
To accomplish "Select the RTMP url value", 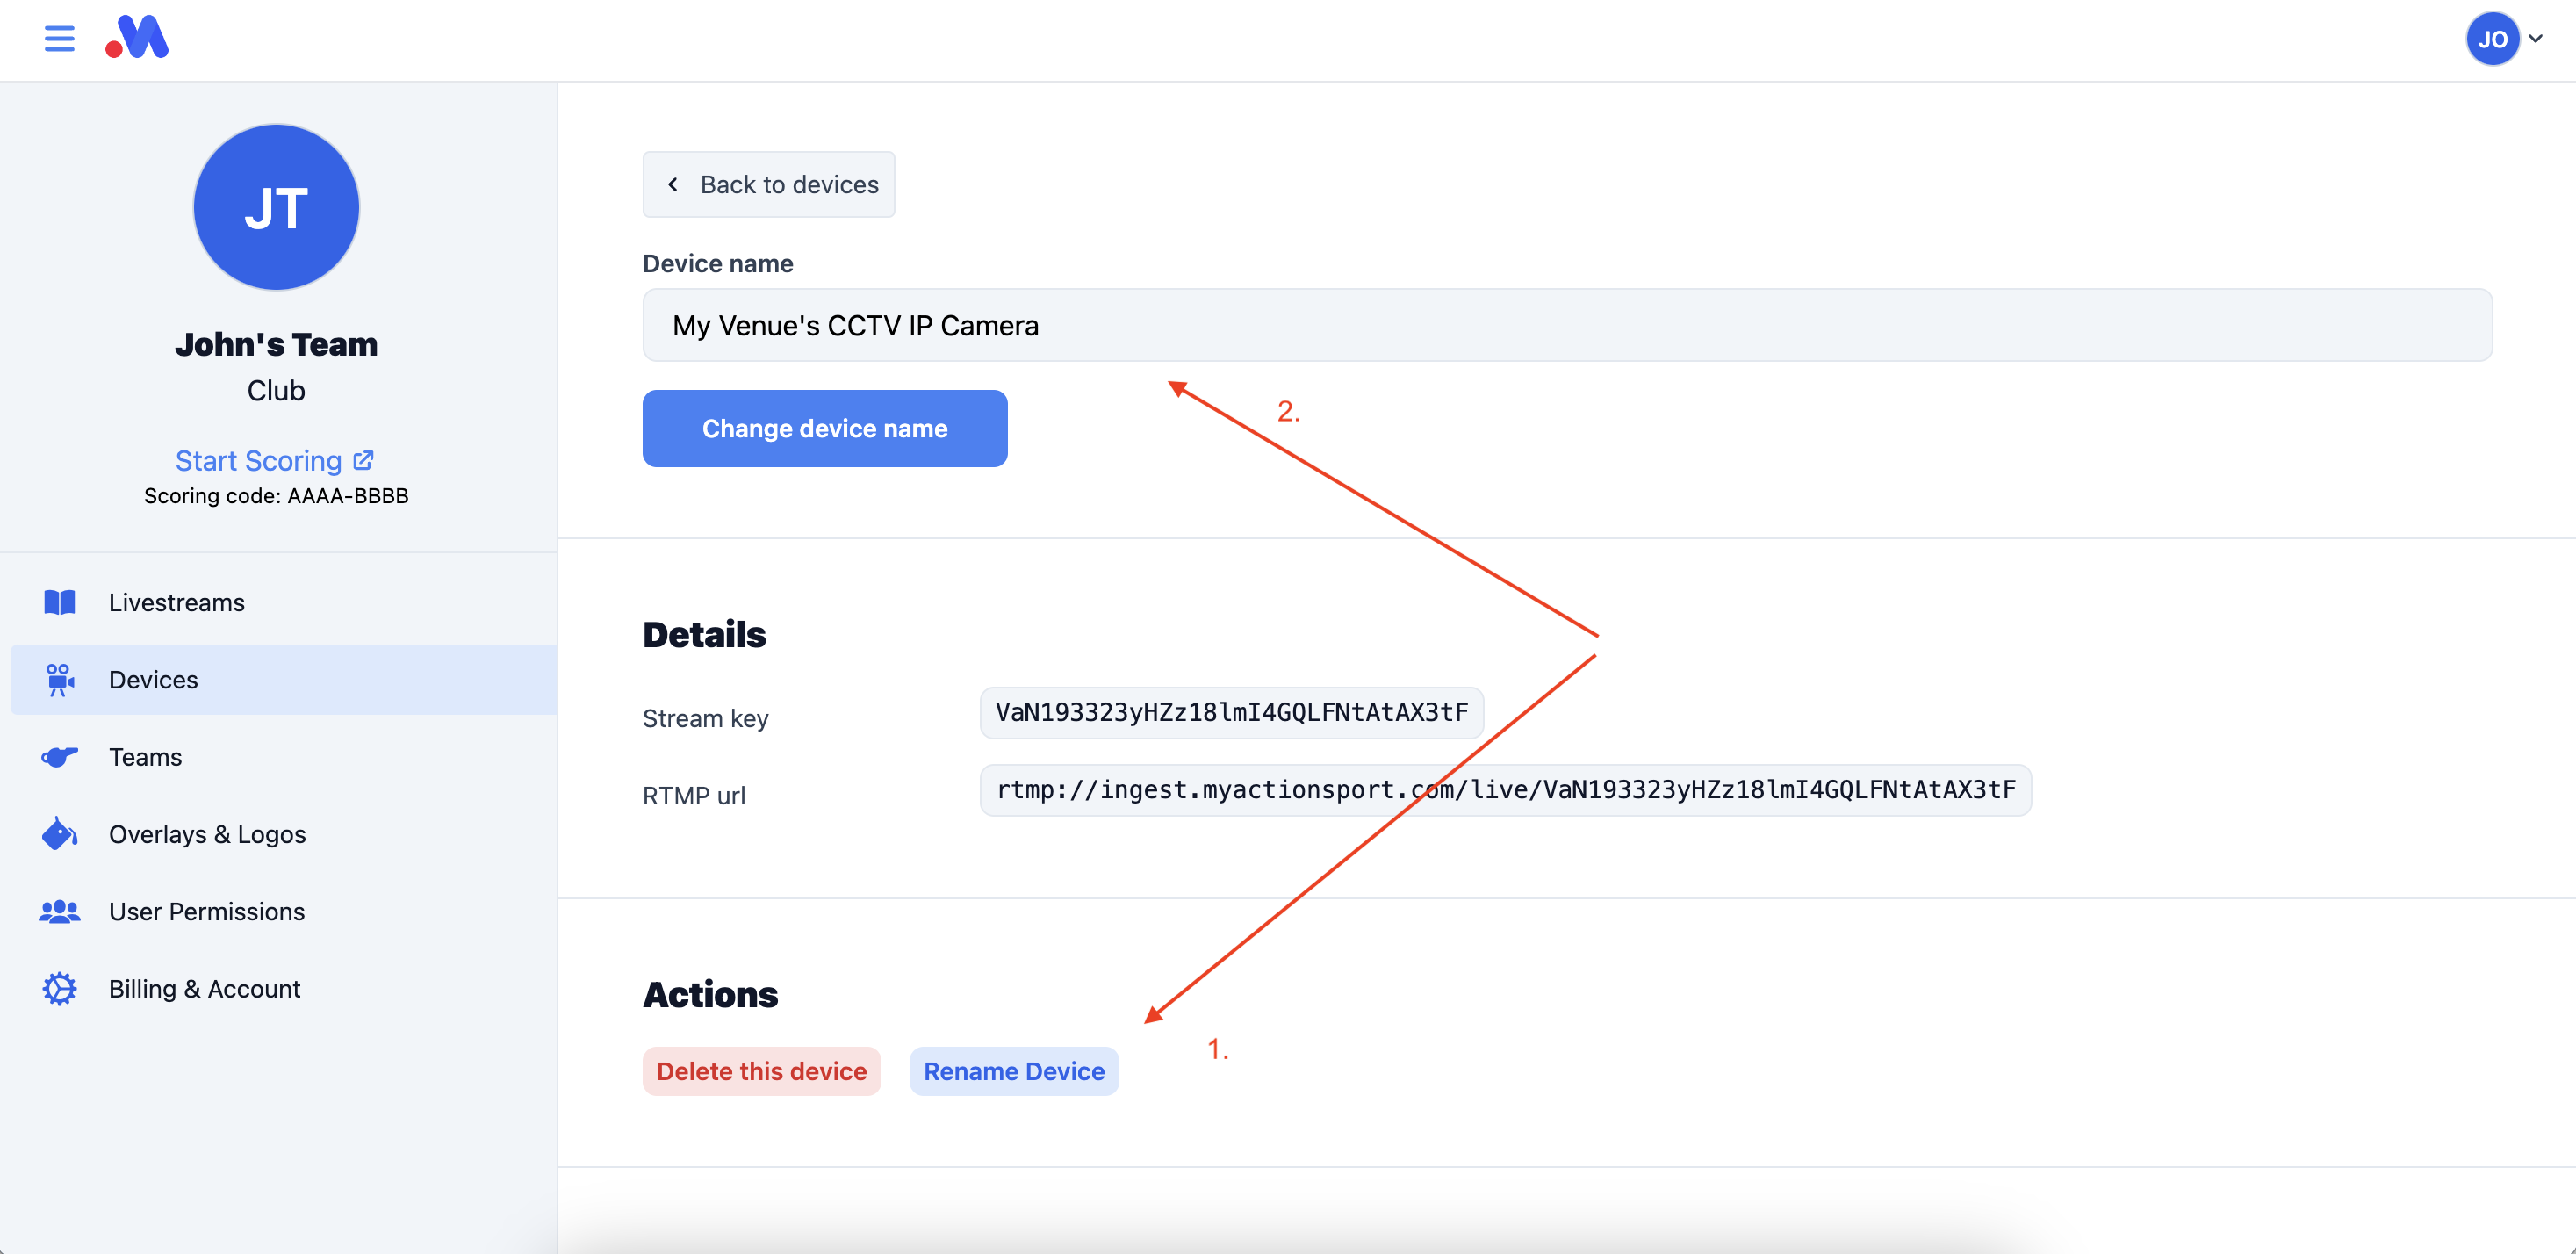I will point(1505,790).
